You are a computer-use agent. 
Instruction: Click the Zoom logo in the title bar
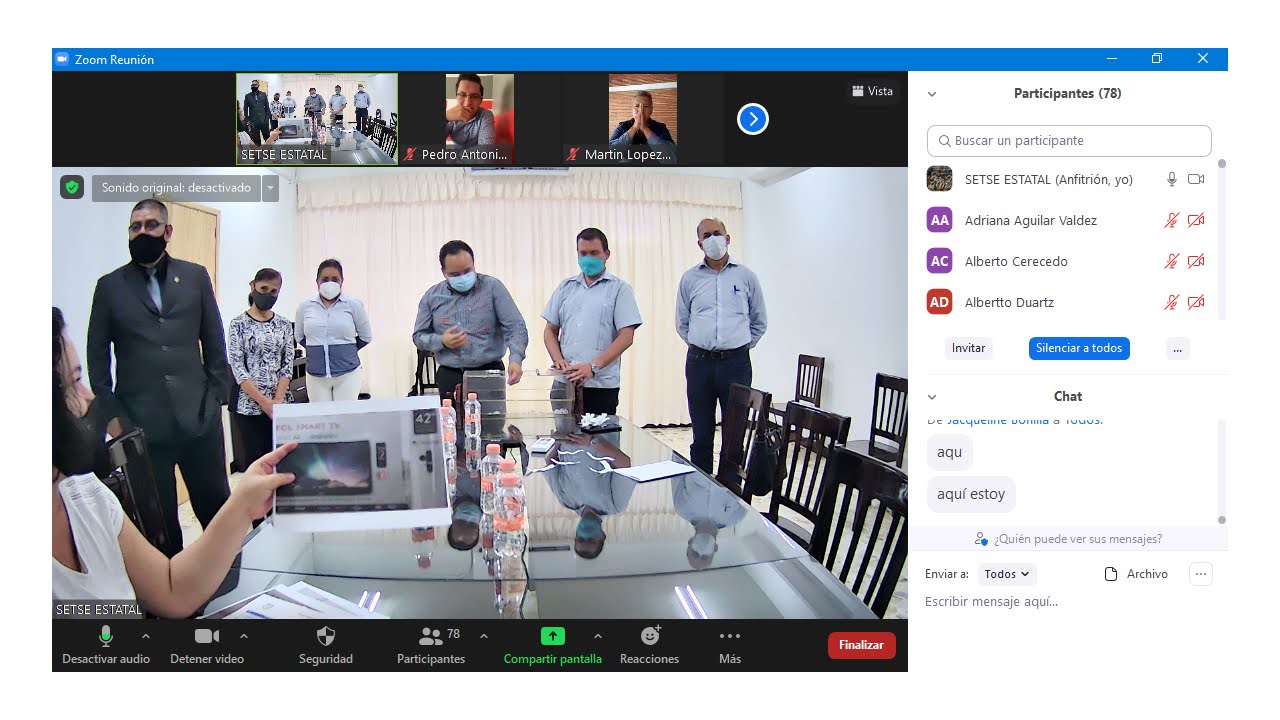point(62,59)
